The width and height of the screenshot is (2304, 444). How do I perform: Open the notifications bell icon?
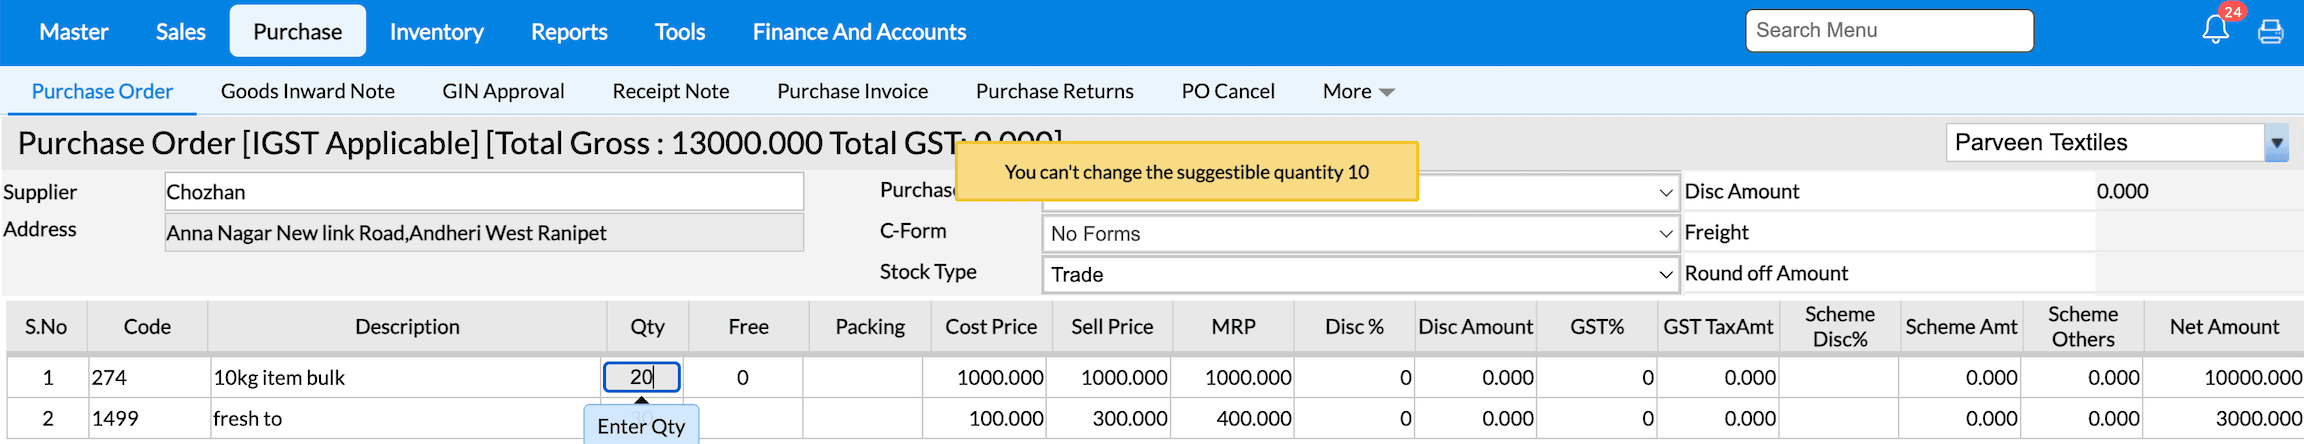coord(2215,30)
